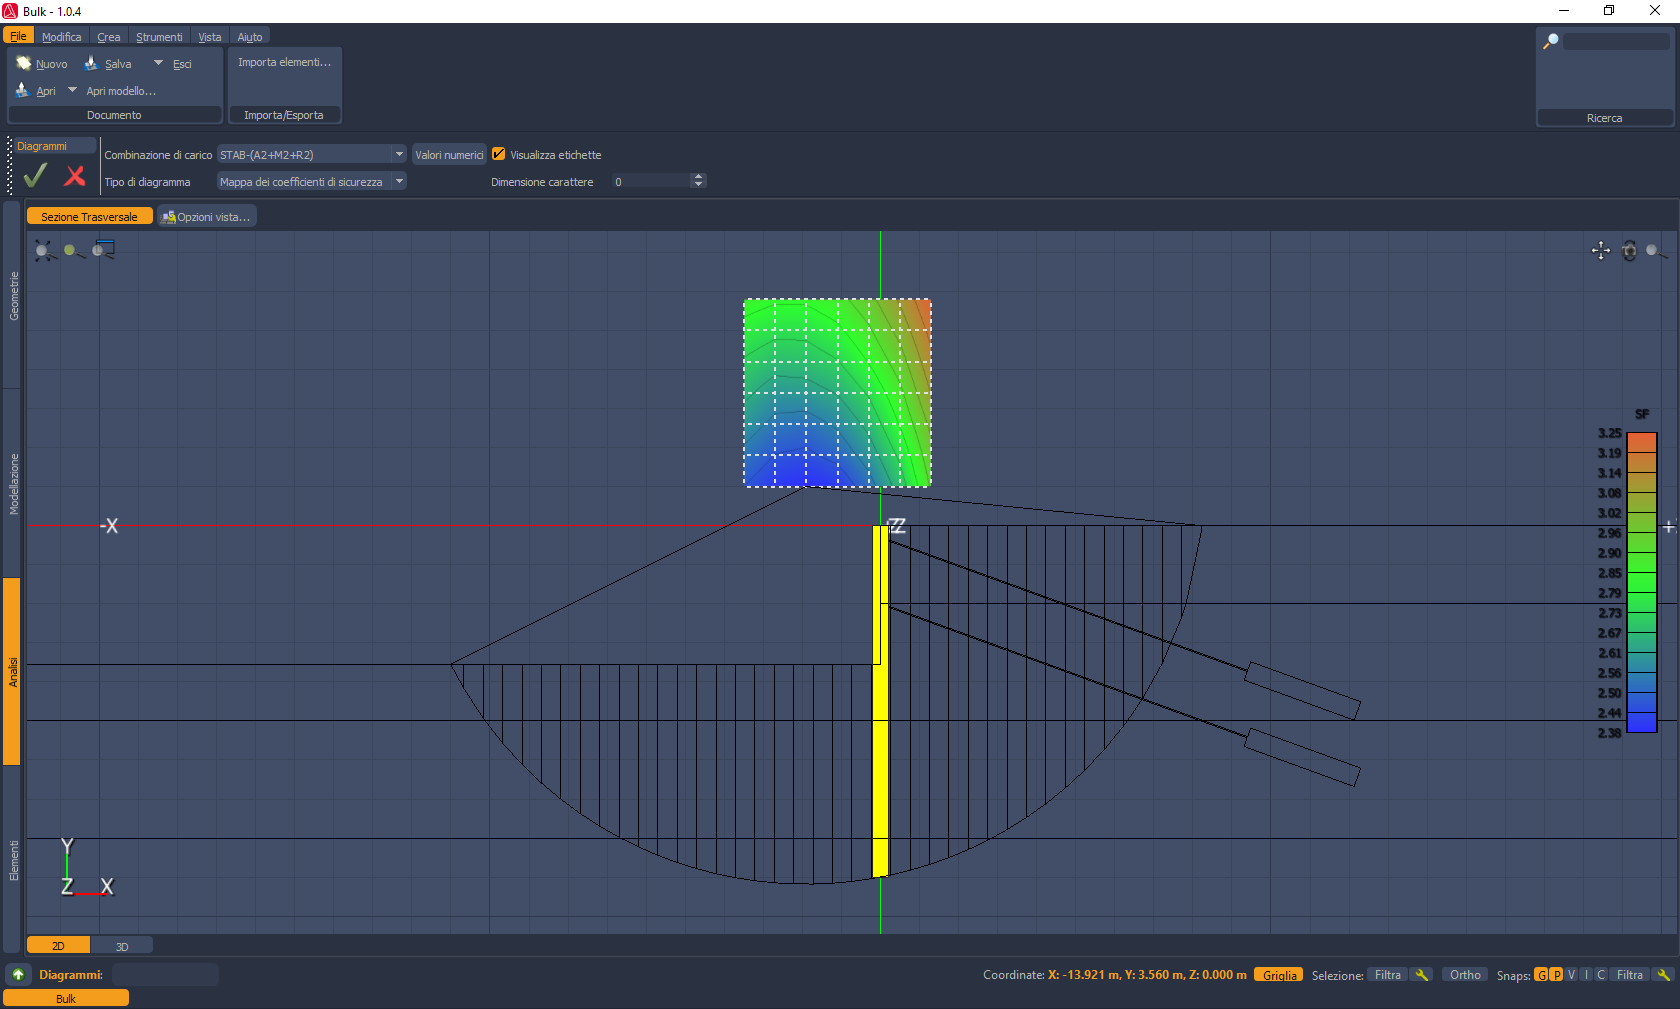Viewport: 1680px width, 1009px height.
Task: Open the Strumenti menu
Action: pos(160,37)
